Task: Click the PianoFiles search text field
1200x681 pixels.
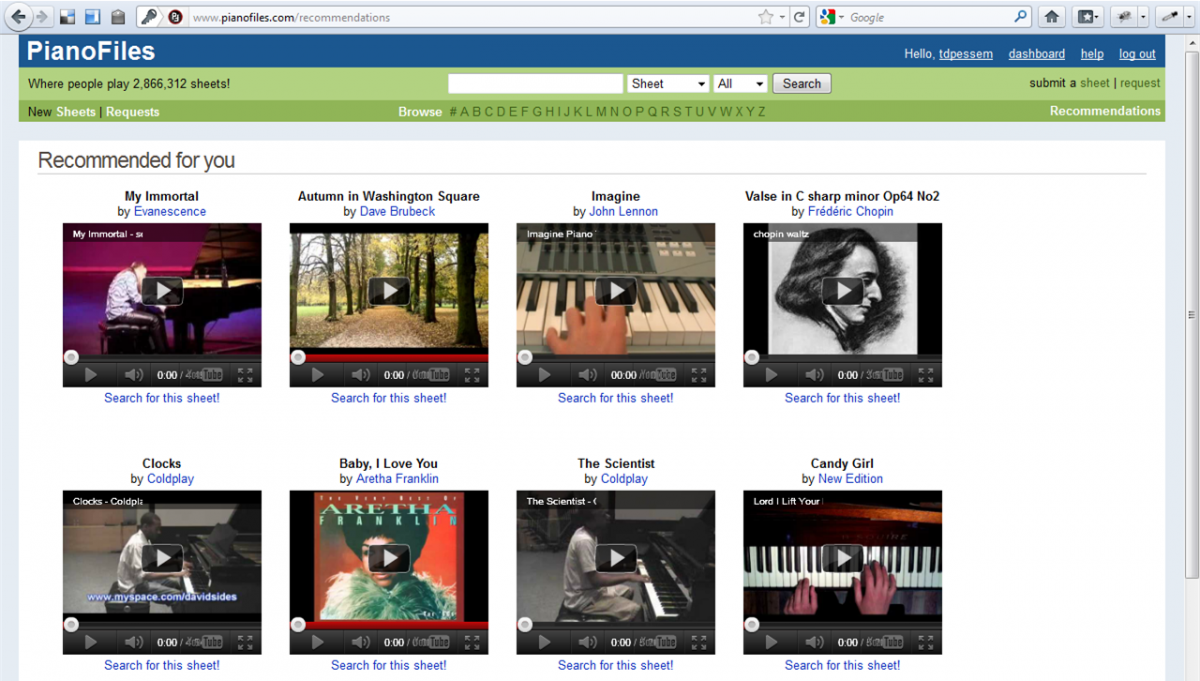Action: (x=536, y=84)
